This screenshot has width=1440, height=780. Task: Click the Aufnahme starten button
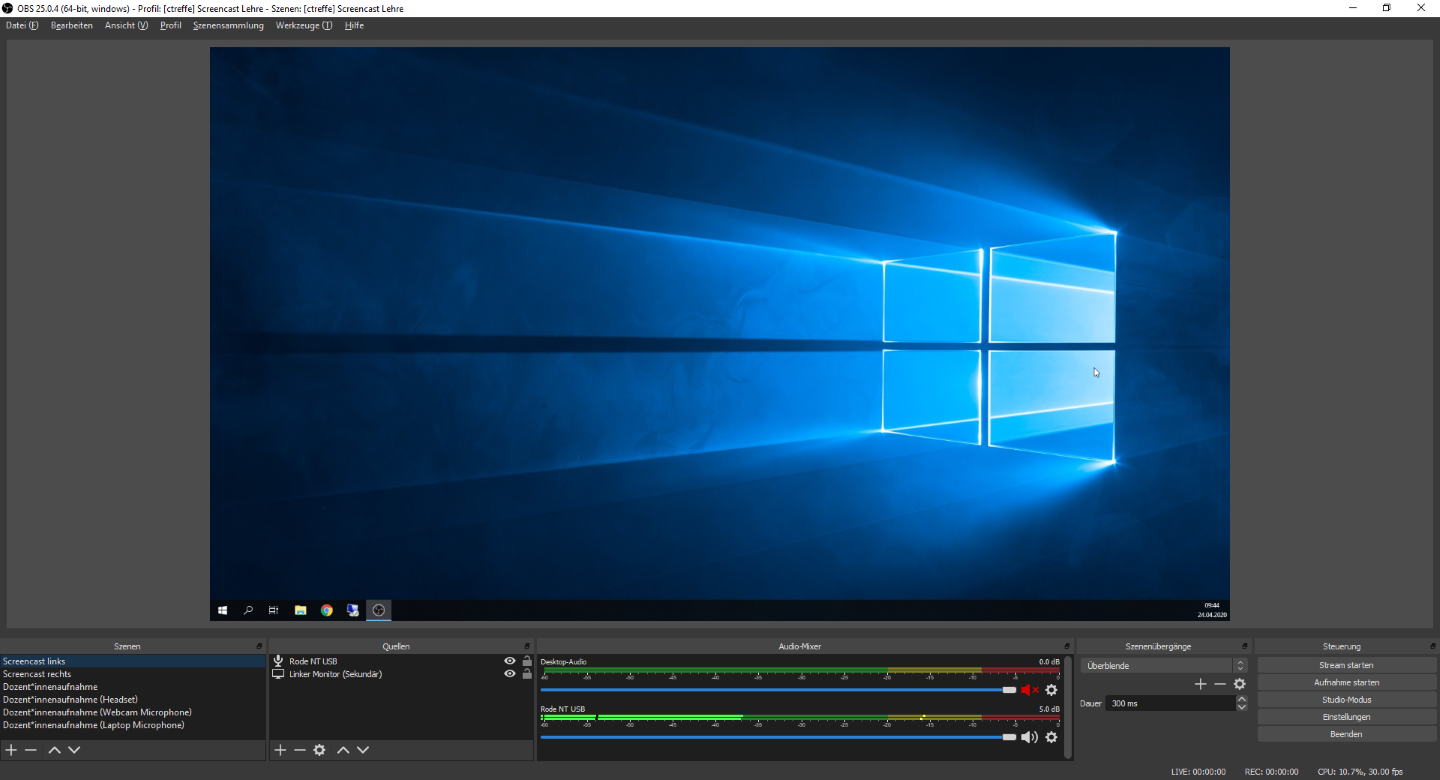[x=1346, y=682]
